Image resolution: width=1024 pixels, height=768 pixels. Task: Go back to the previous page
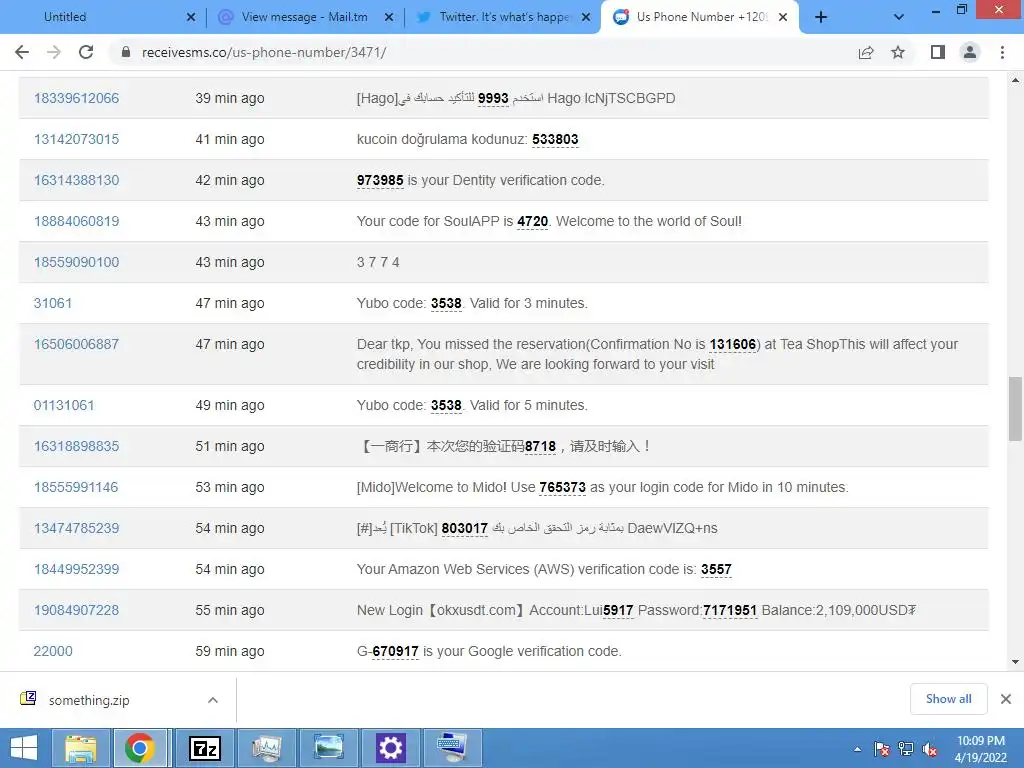coord(22,52)
